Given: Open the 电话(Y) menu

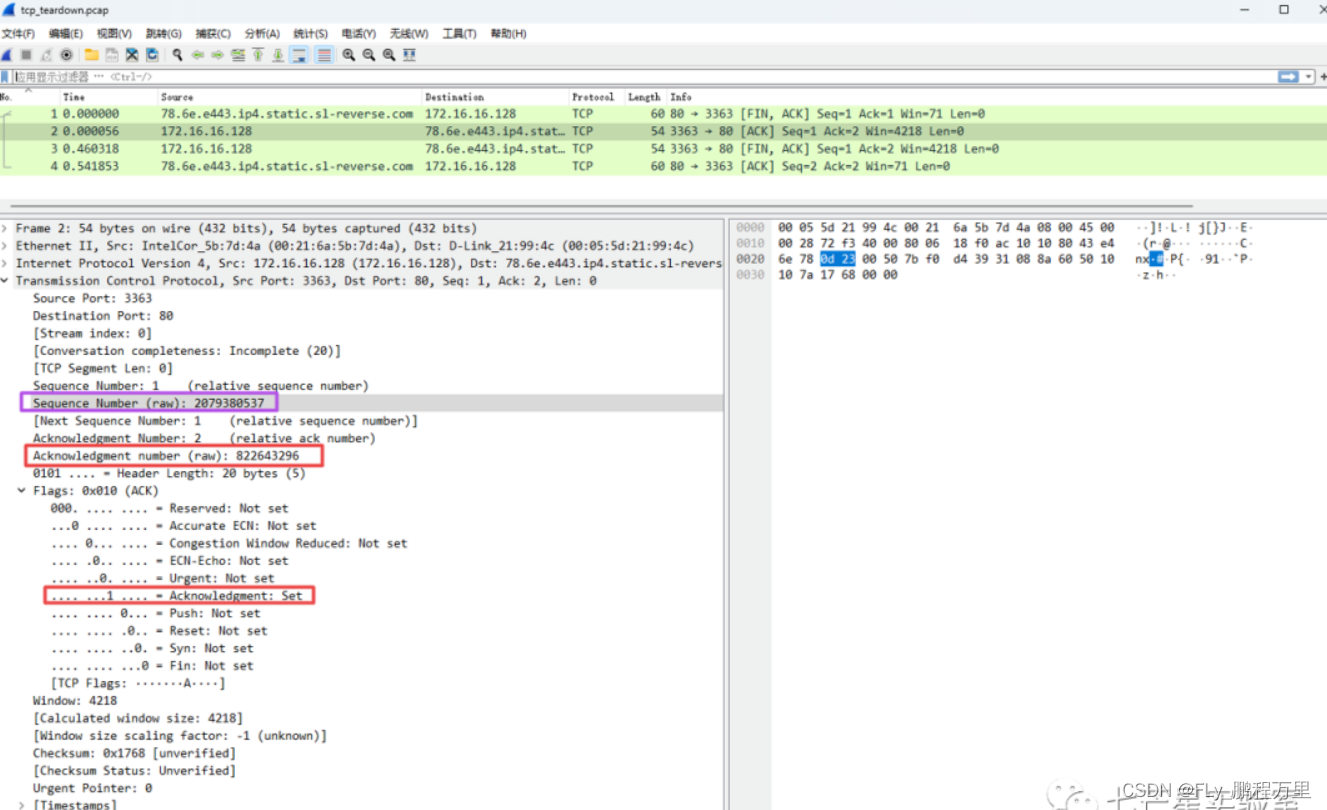Looking at the screenshot, I should pos(359,34).
